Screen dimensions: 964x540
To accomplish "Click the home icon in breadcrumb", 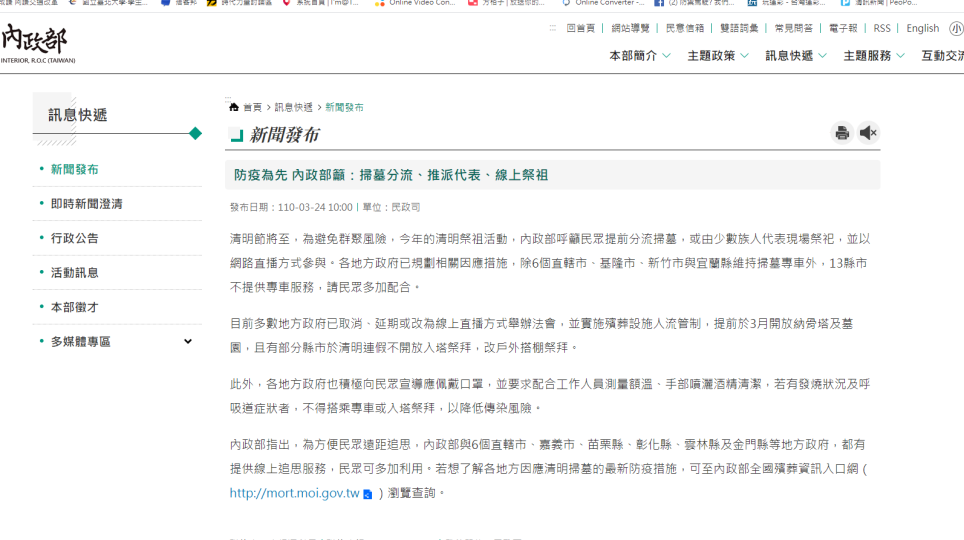I will coord(234,107).
